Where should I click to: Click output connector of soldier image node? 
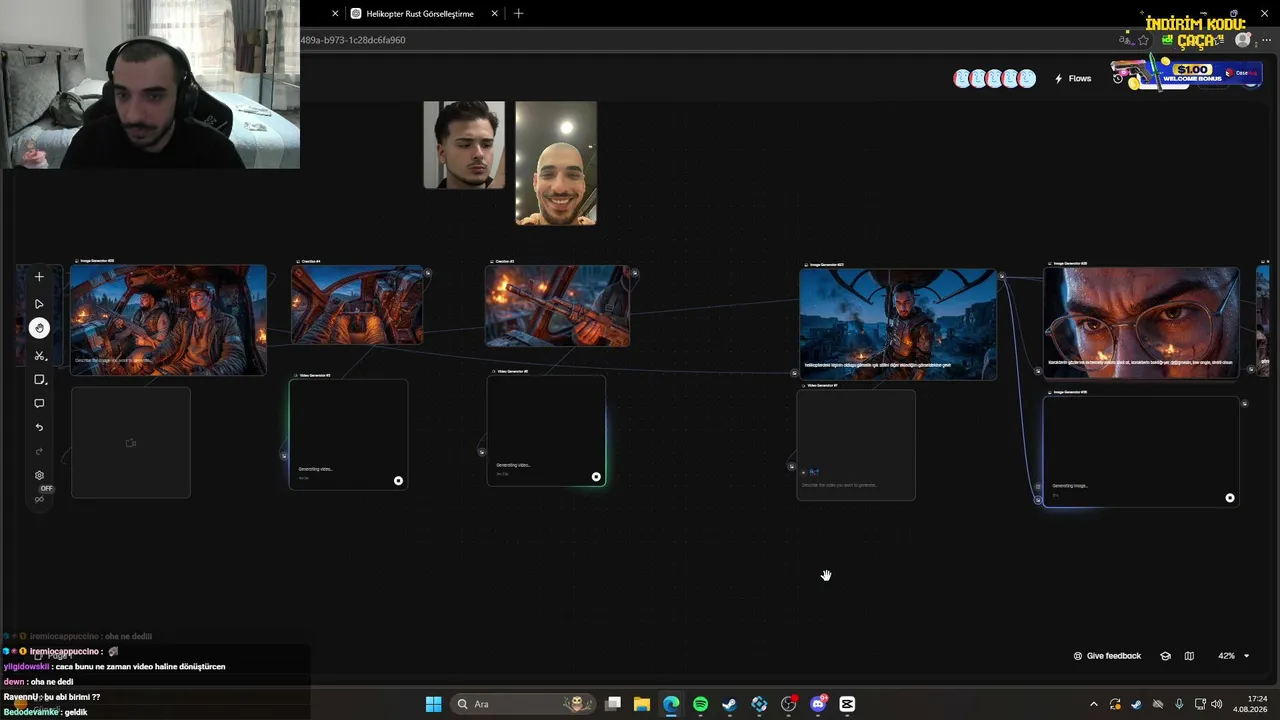click(x=1001, y=276)
